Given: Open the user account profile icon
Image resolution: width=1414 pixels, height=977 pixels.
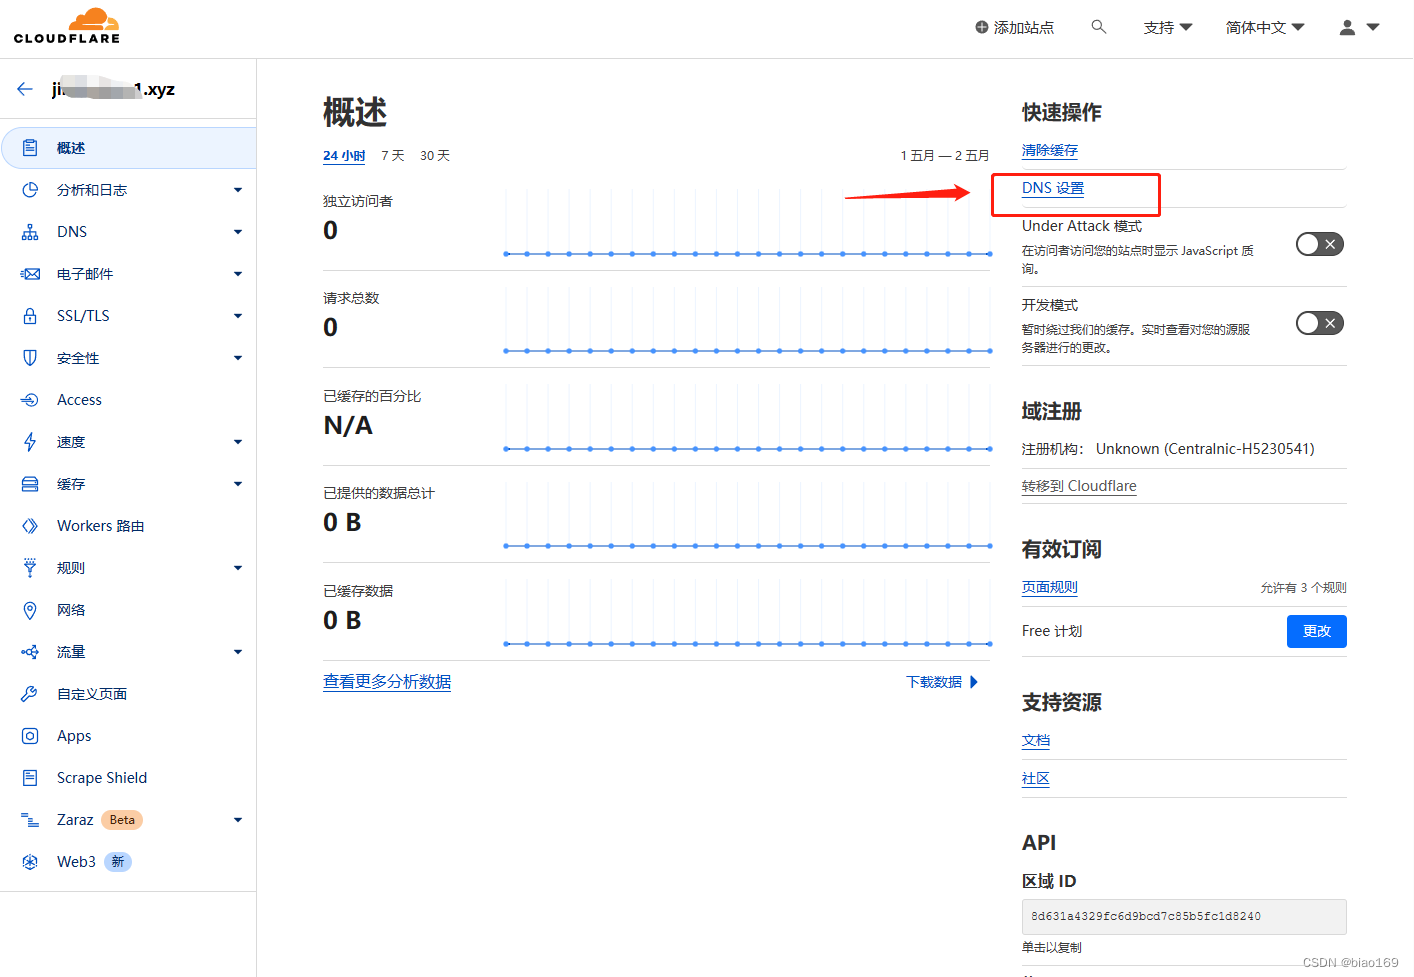Looking at the screenshot, I should 1348,28.
